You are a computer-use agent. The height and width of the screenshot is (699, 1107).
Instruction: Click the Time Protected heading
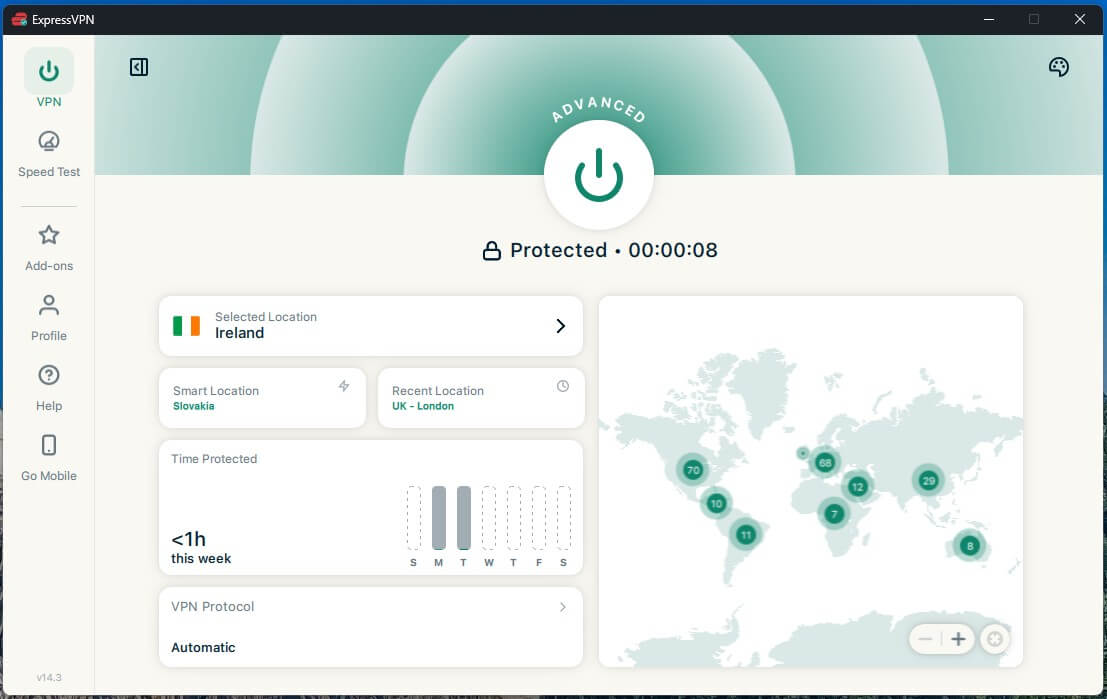[214, 459]
